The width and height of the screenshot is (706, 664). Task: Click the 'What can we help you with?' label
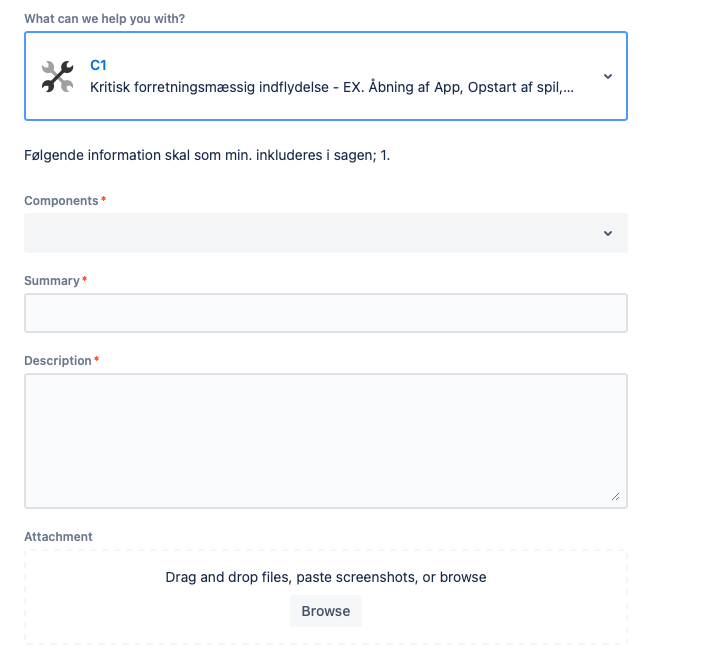(x=104, y=19)
